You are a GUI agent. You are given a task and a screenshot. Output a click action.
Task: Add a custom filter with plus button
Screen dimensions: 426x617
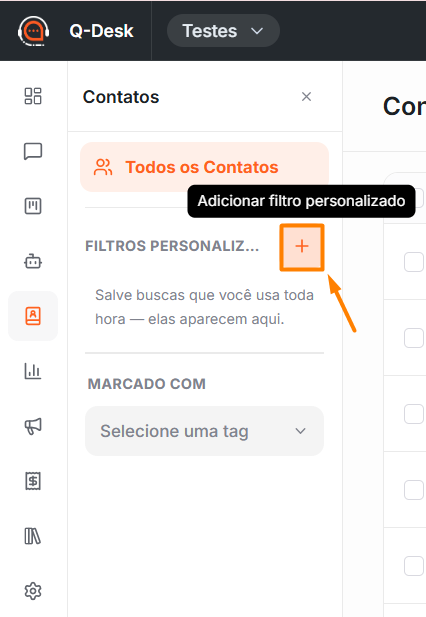302,247
